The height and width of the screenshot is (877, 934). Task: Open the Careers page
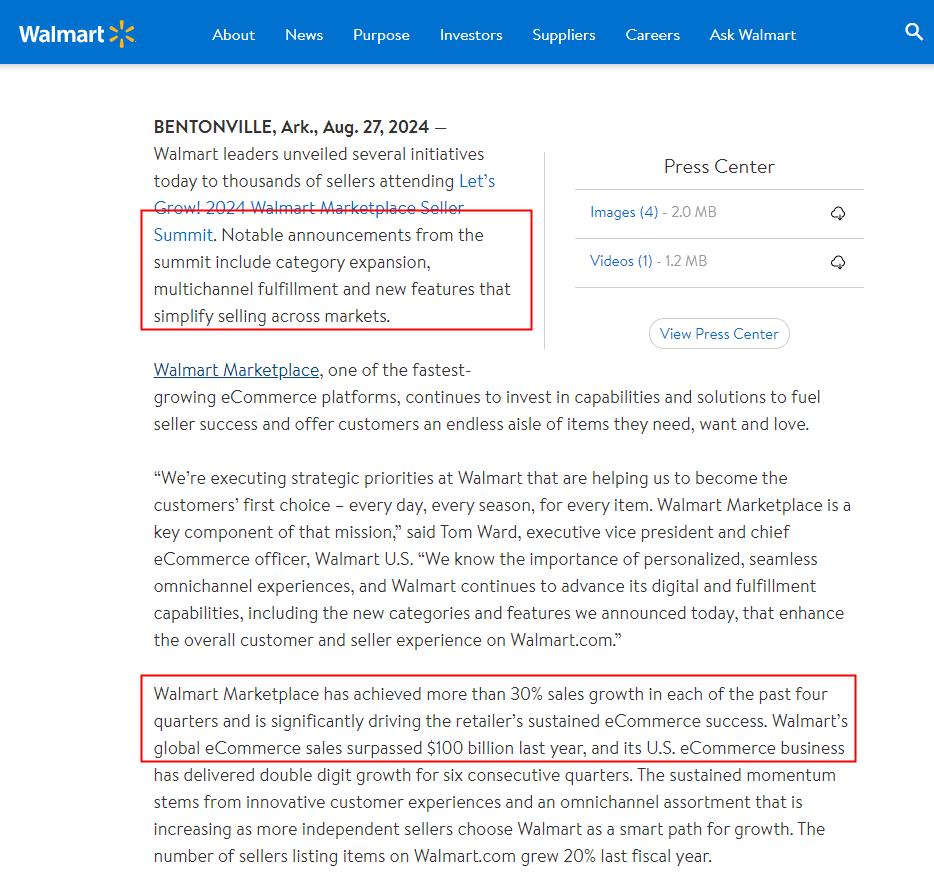coord(652,34)
